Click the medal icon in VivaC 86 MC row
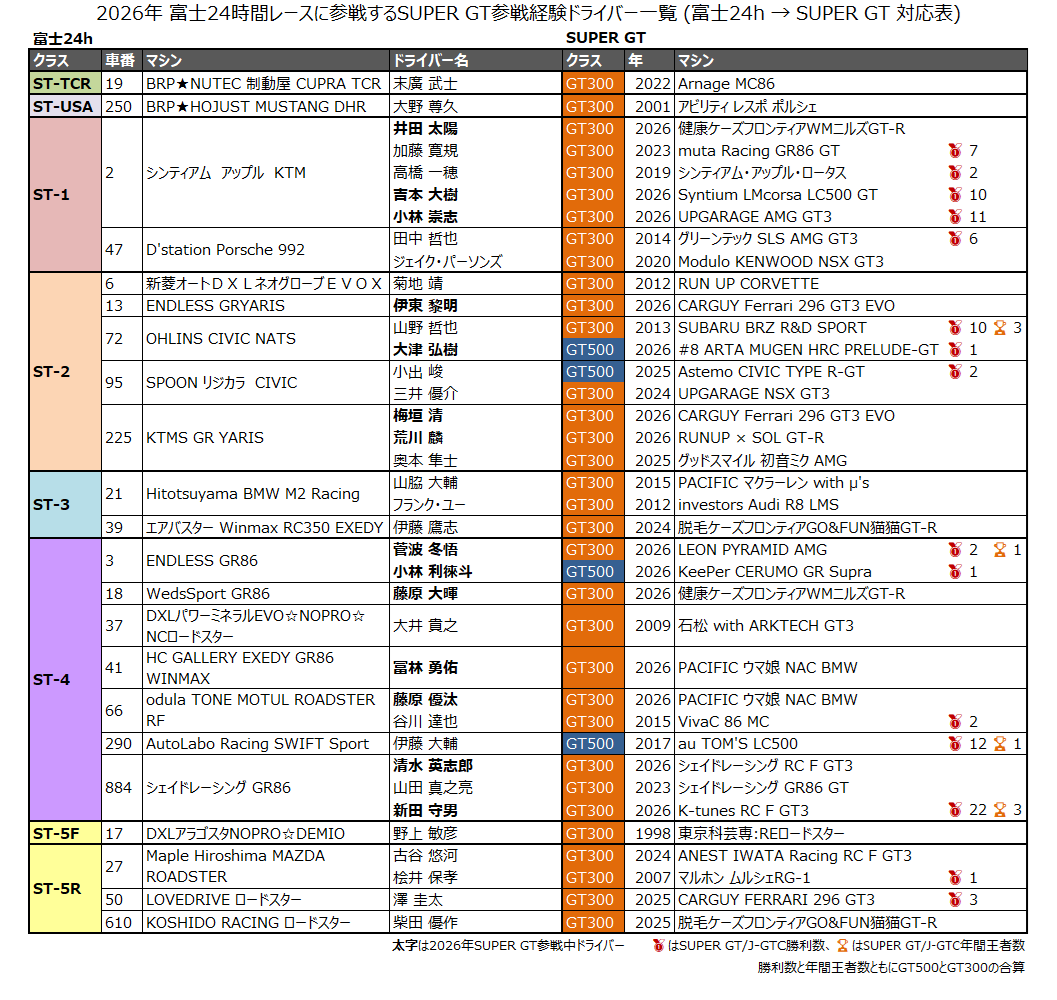This screenshot has width=1057, height=1000. (x=955, y=722)
